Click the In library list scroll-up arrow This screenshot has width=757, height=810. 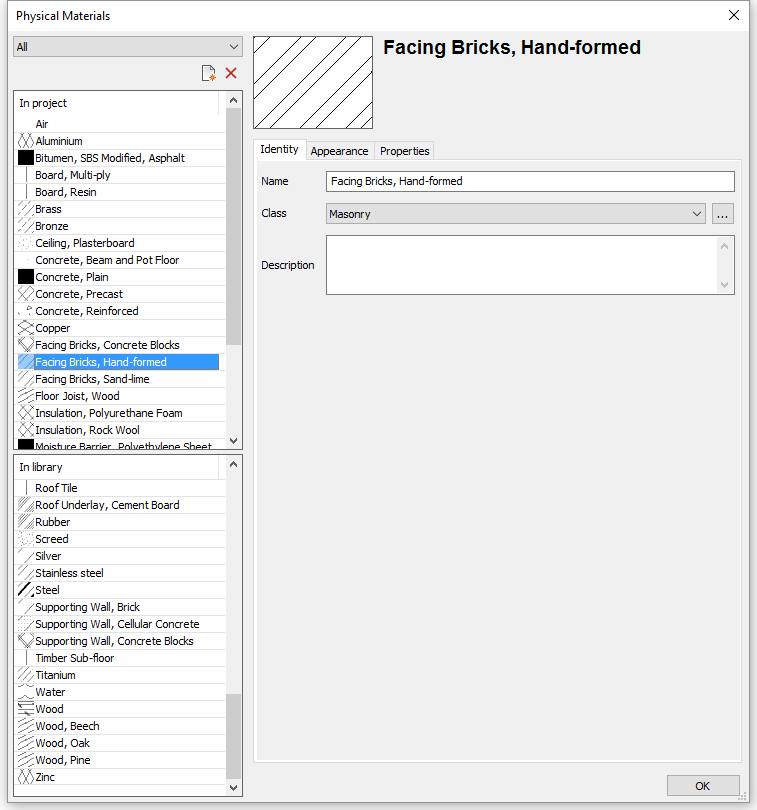coord(234,464)
